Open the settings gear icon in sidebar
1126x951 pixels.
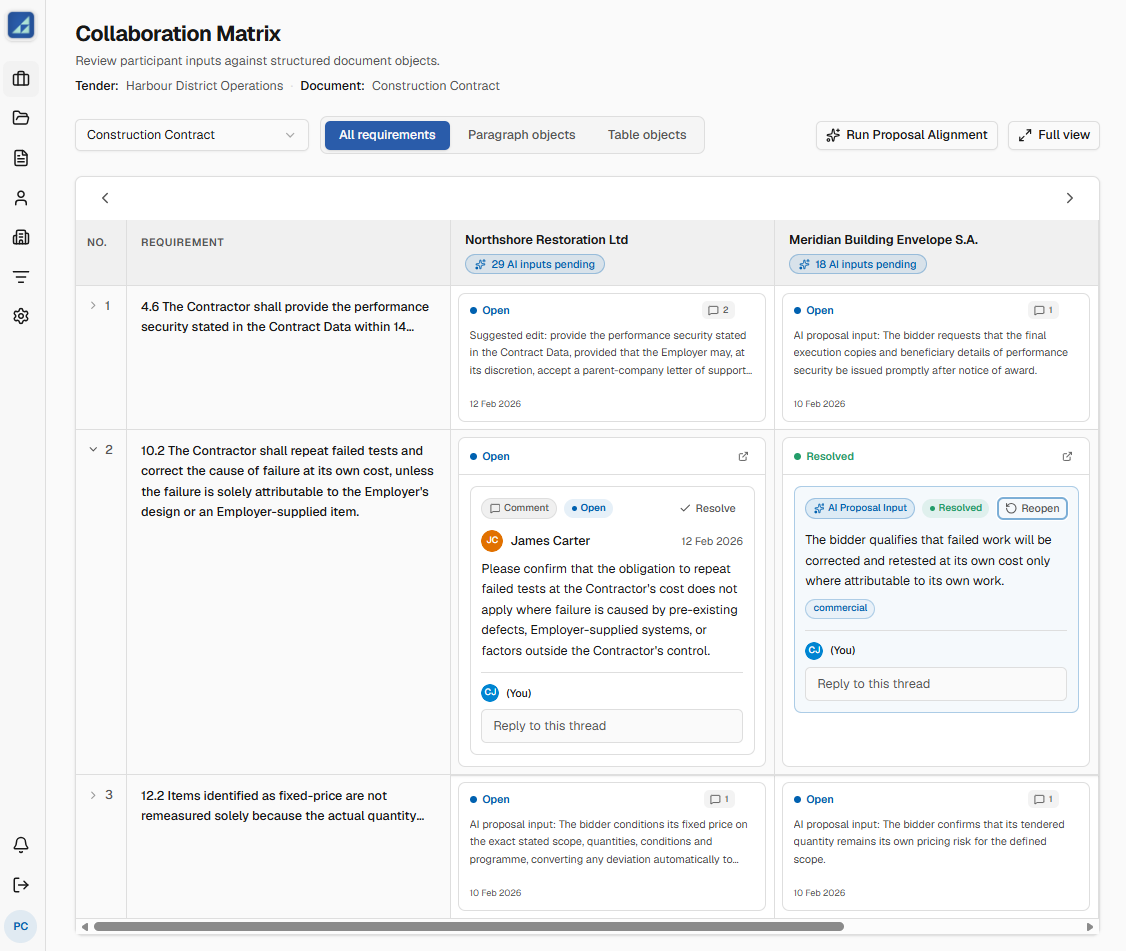pyautogui.click(x=21, y=316)
